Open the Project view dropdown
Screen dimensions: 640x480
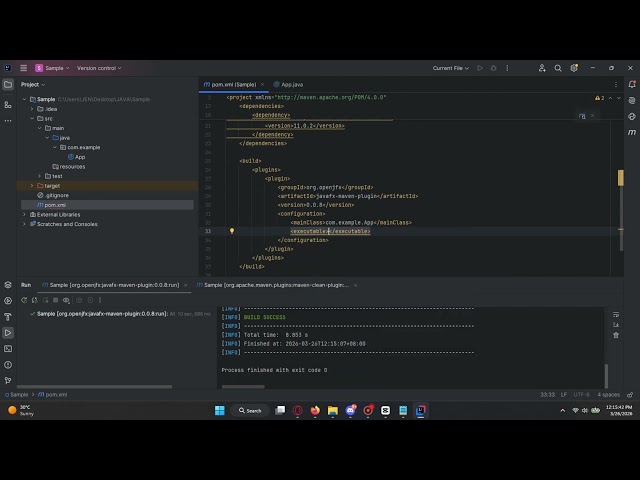click(33, 84)
